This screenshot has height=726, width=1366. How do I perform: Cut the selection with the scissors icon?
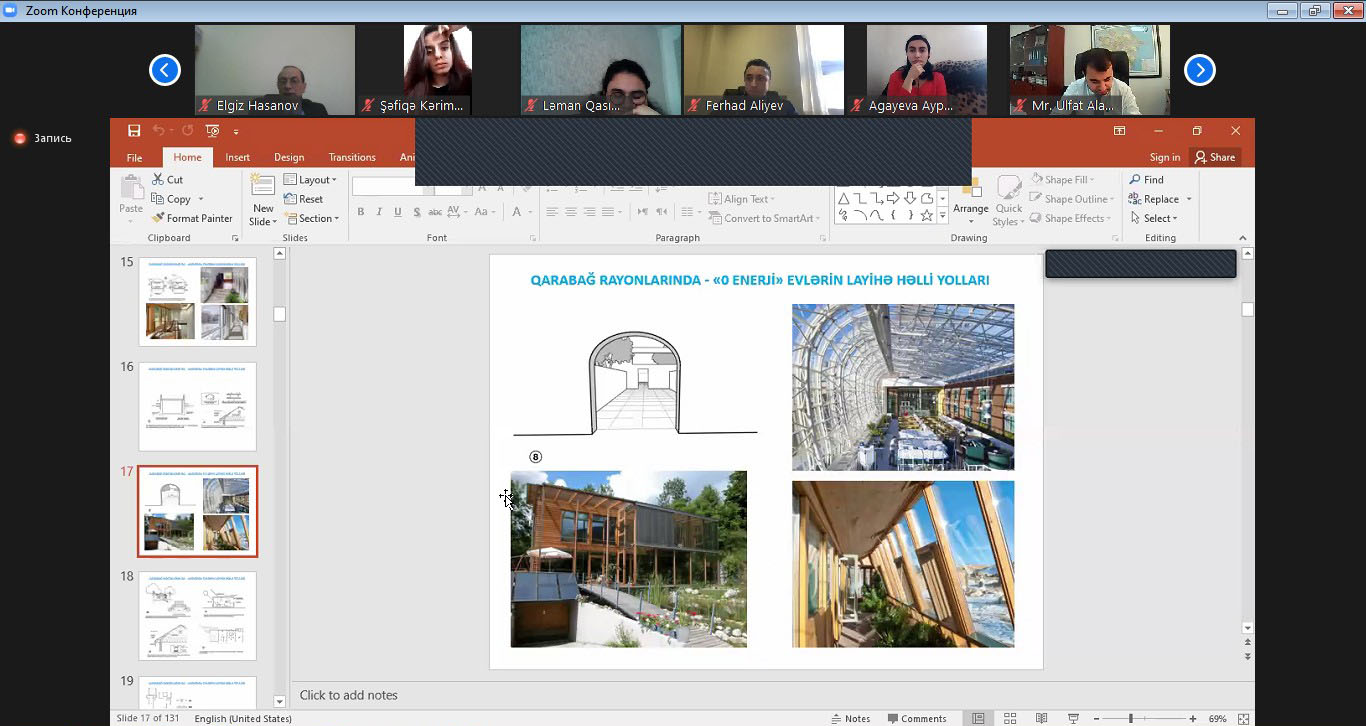[x=167, y=180]
